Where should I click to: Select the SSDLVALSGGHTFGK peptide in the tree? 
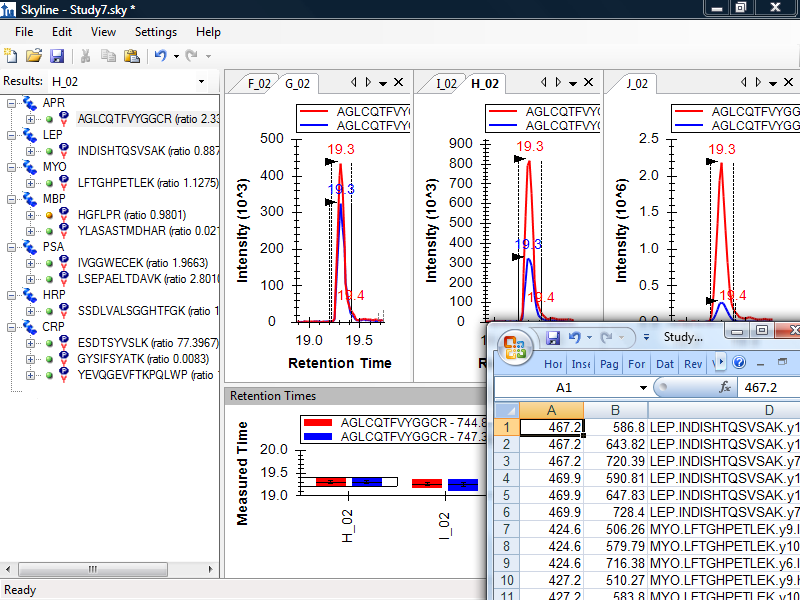click(x=149, y=311)
